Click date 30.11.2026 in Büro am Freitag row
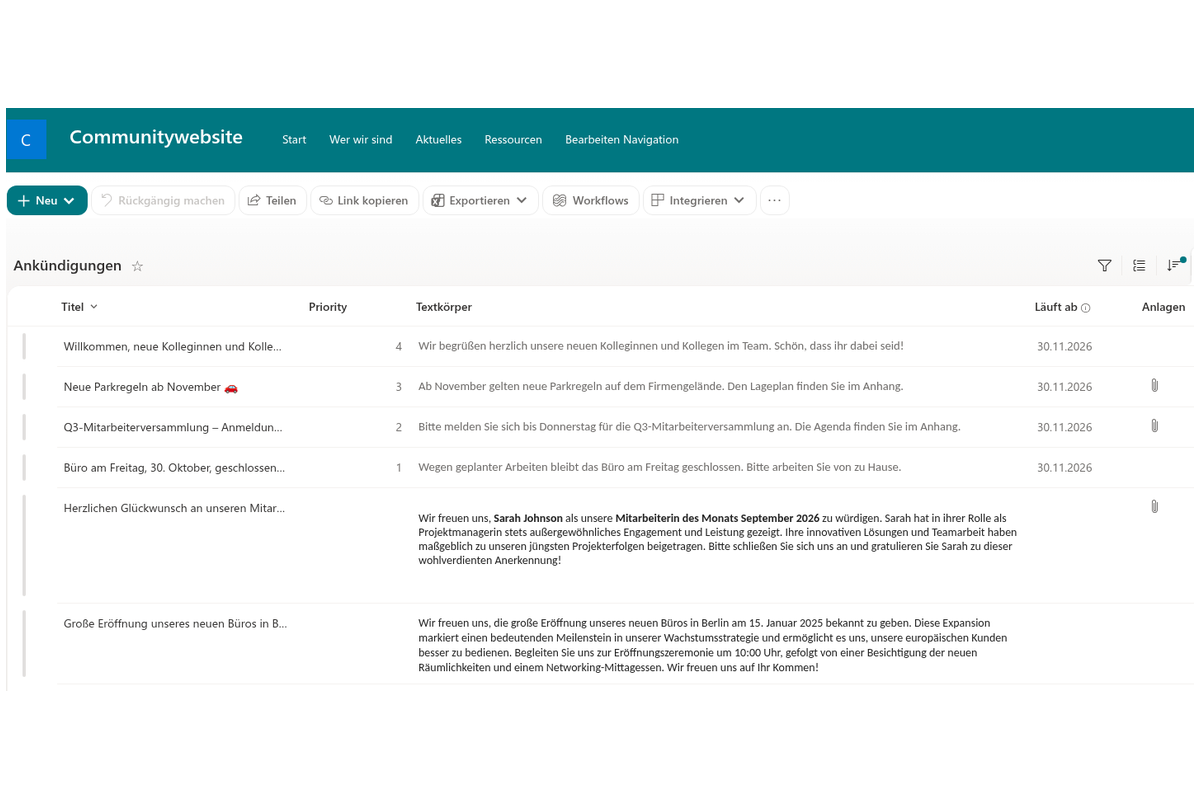 (x=1064, y=467)
